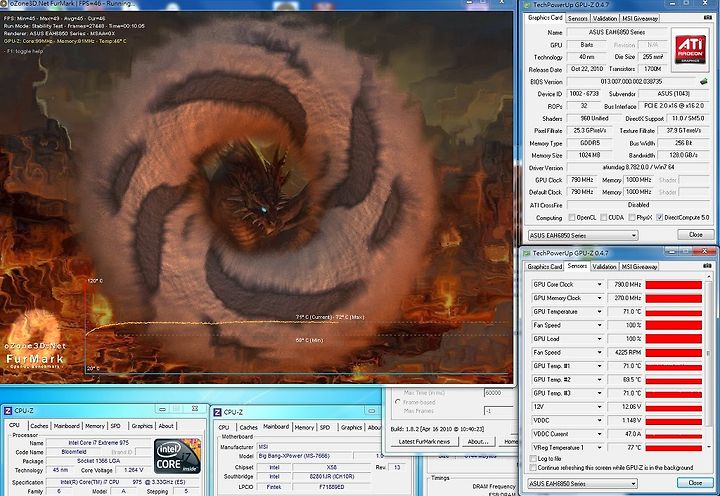
Task: Enable the OpenCL checkbox
Action: [572, 217]
